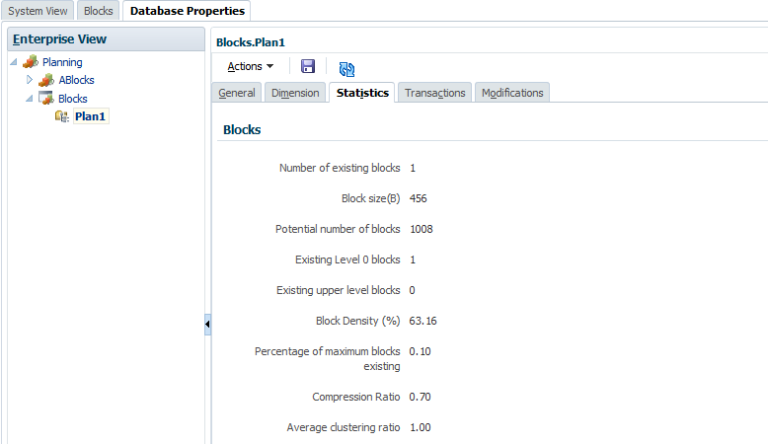
Task: Click 'Average clustering ratio' label
Action: point(343,427)
